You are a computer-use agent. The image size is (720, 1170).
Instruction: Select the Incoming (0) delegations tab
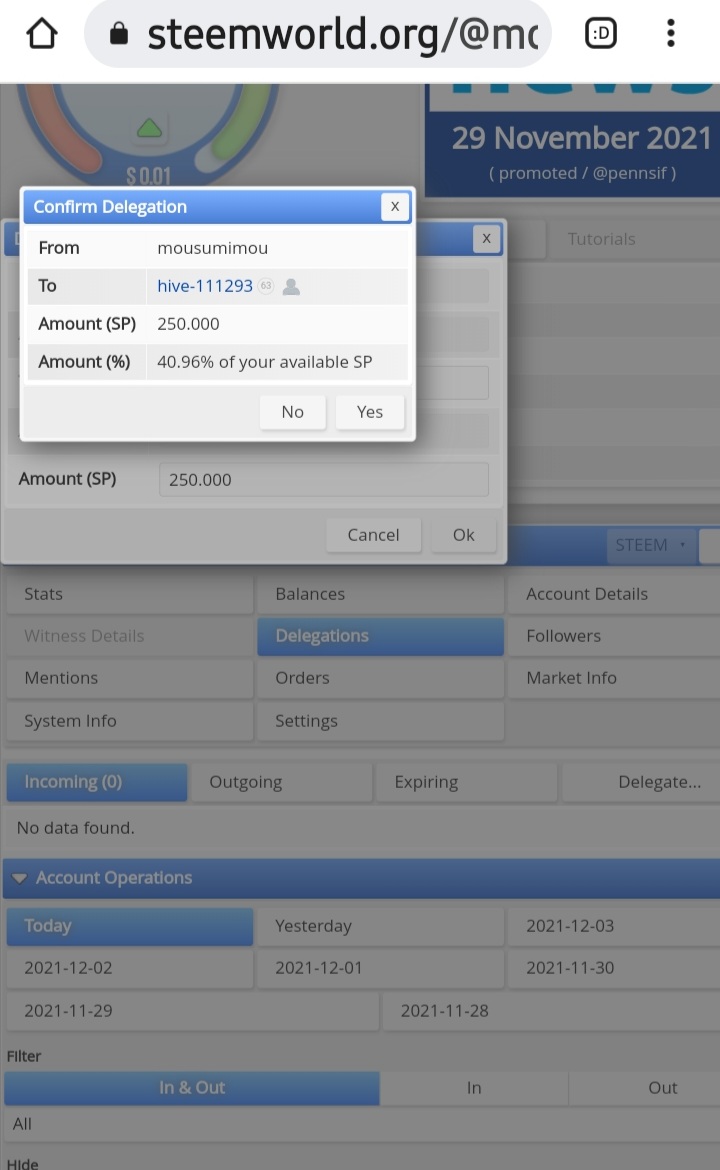(97, 782)
